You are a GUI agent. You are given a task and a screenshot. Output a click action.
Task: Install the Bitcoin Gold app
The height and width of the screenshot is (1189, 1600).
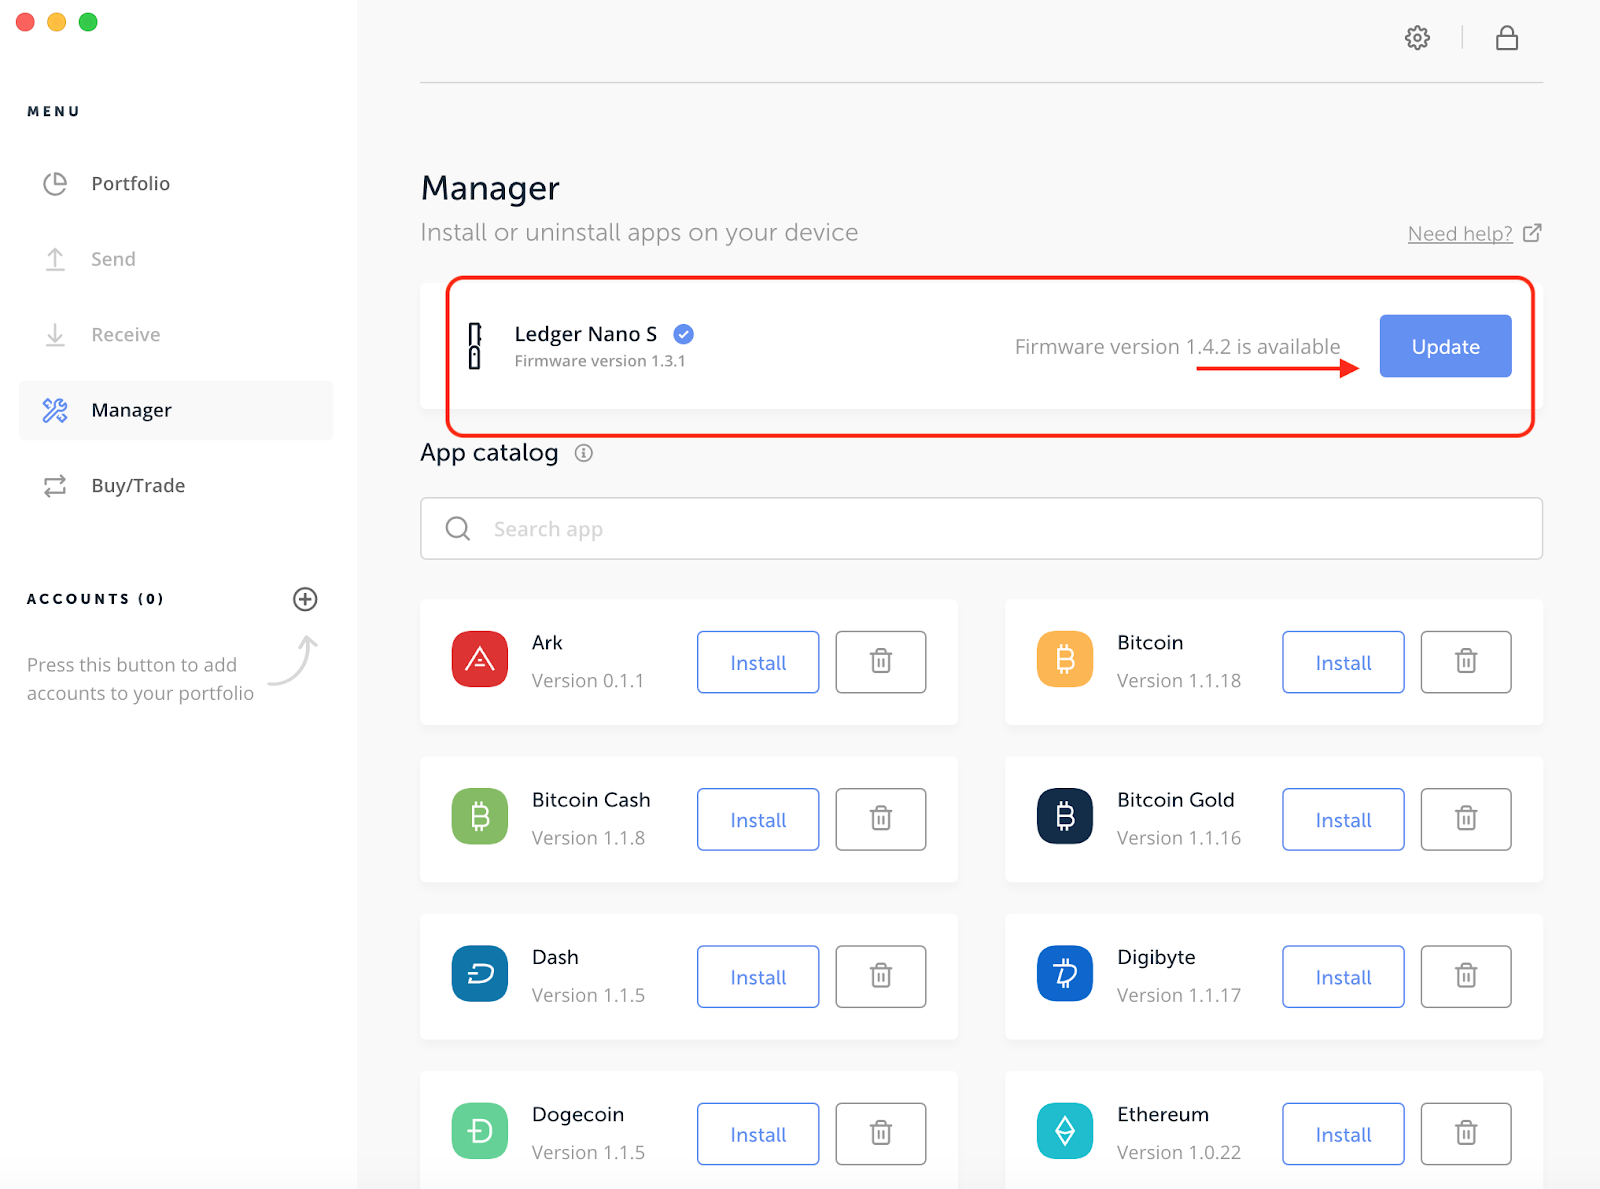1343,819
